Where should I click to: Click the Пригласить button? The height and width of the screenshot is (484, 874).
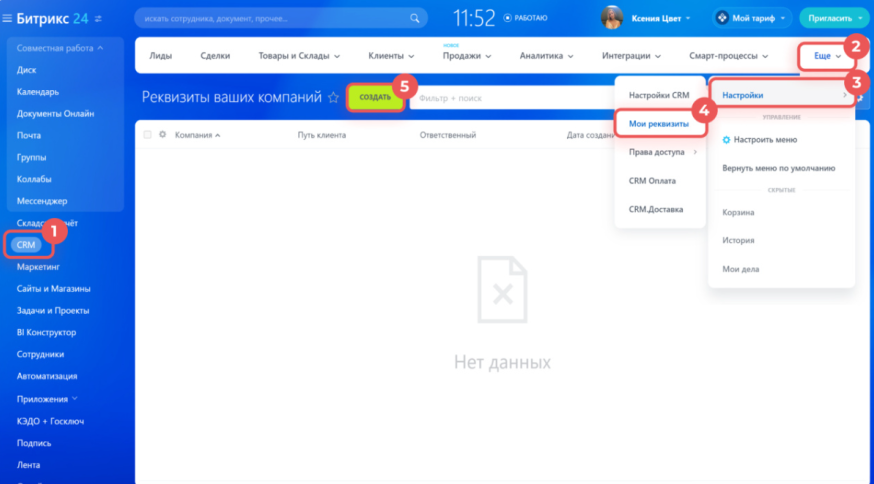point(834,18)
